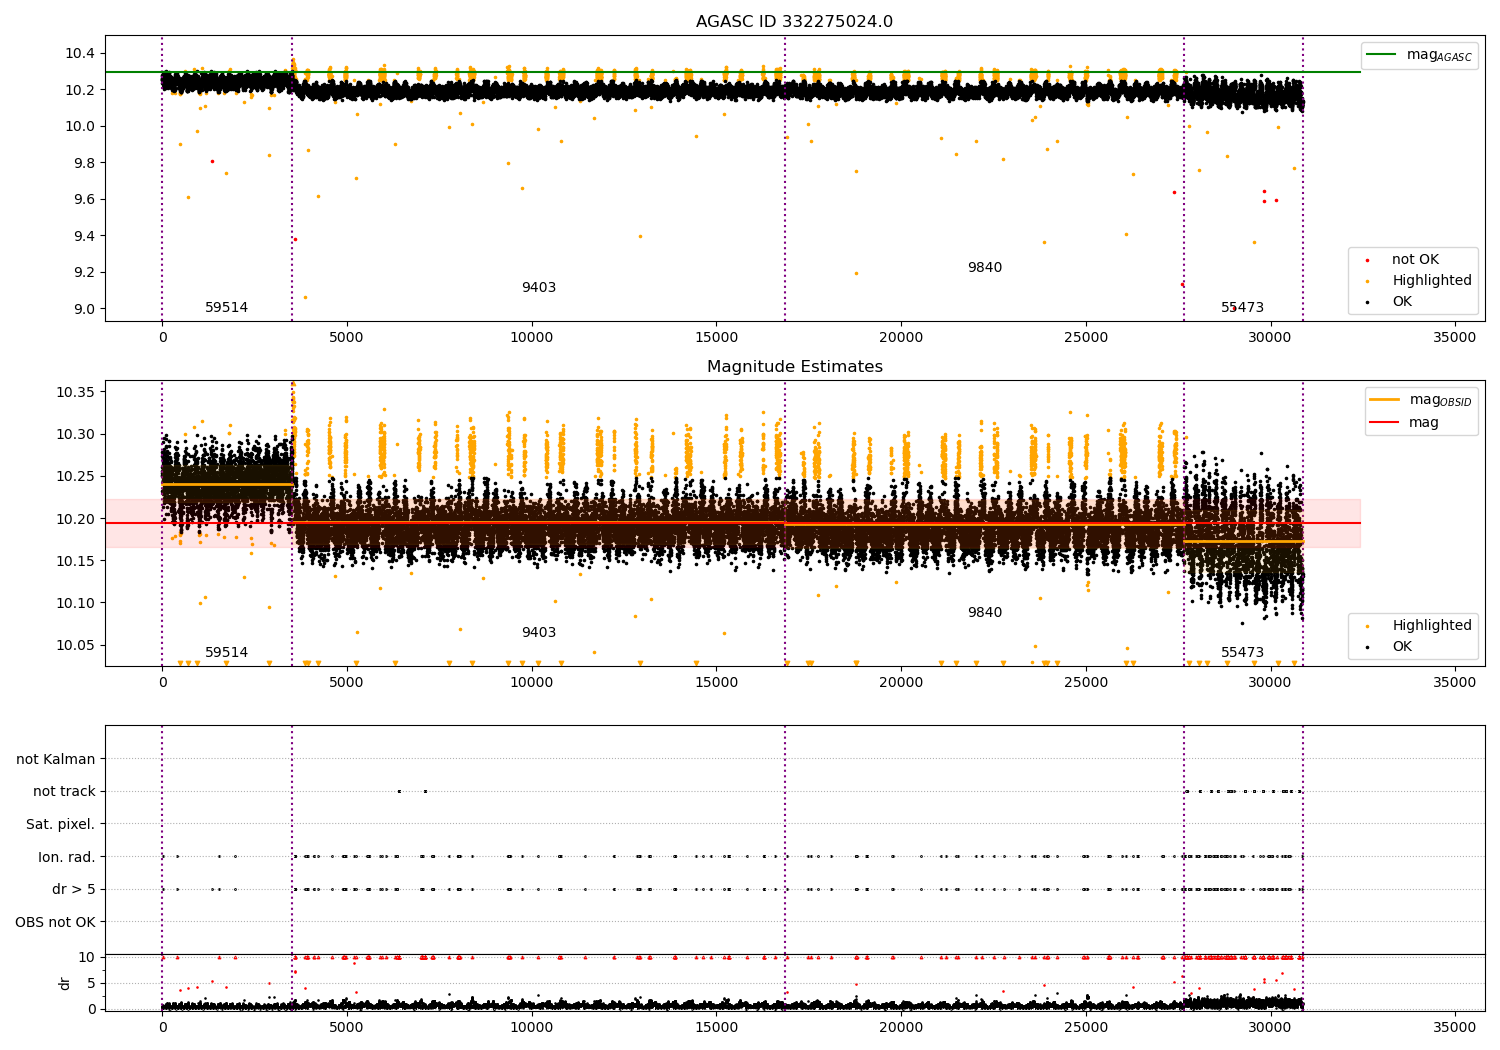This screenshot has height=1050, width=1500.
Task: Click the 'not track' row label
Action: [x=64, y=791]
